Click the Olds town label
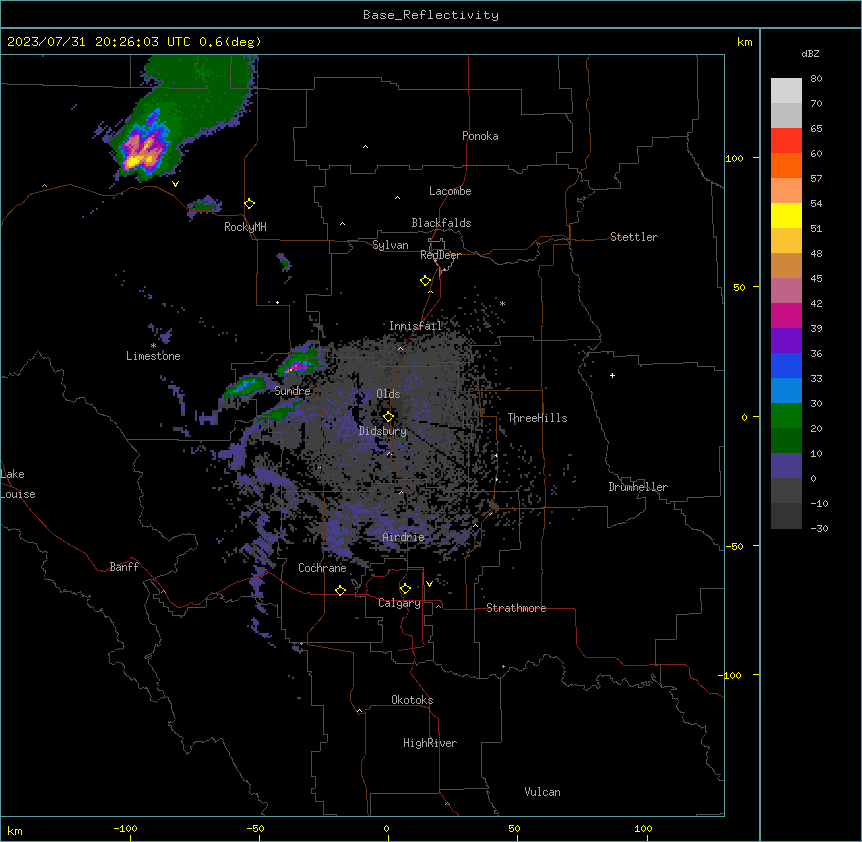The image size is (862, 842). [x=388, y=394]
